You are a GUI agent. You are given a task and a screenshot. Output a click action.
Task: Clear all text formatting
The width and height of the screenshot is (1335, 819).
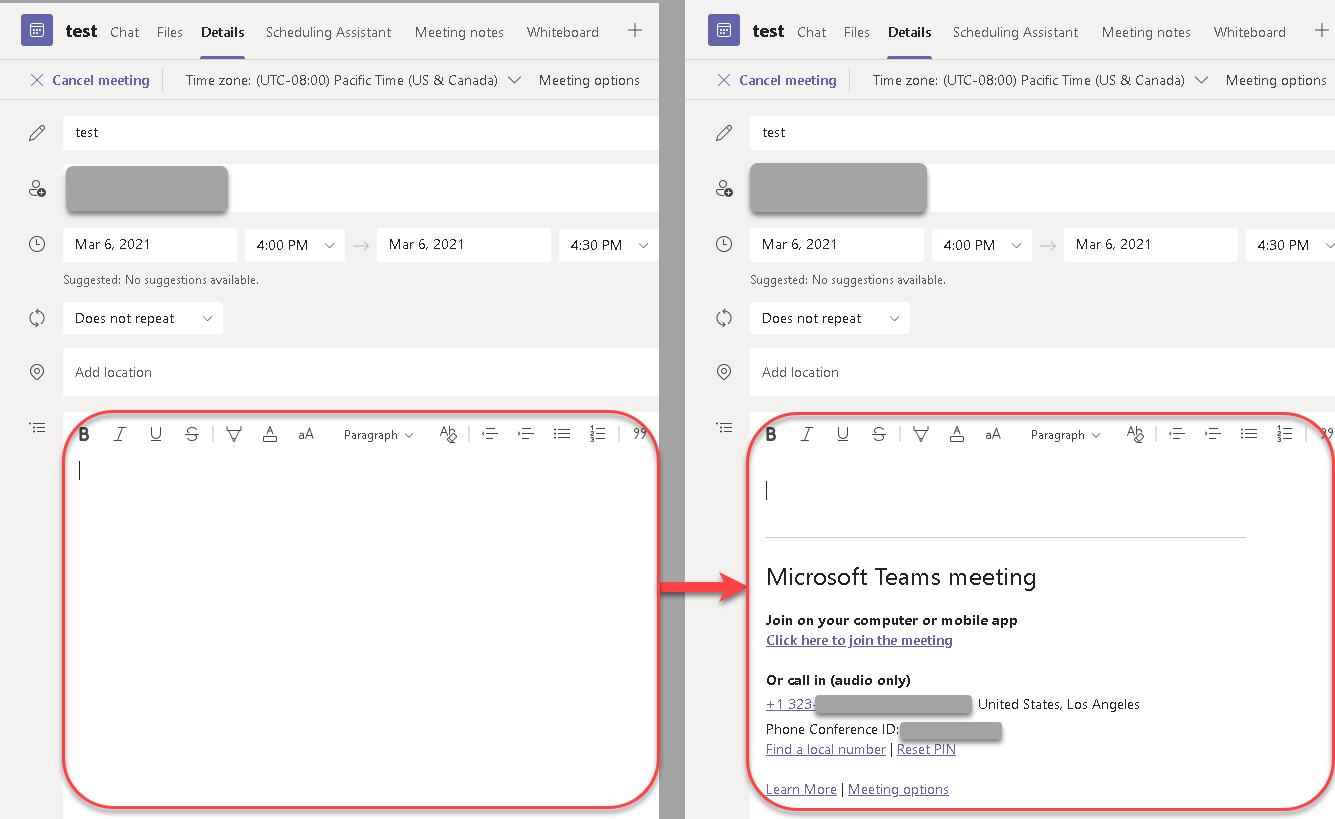[x=447, y=433]
